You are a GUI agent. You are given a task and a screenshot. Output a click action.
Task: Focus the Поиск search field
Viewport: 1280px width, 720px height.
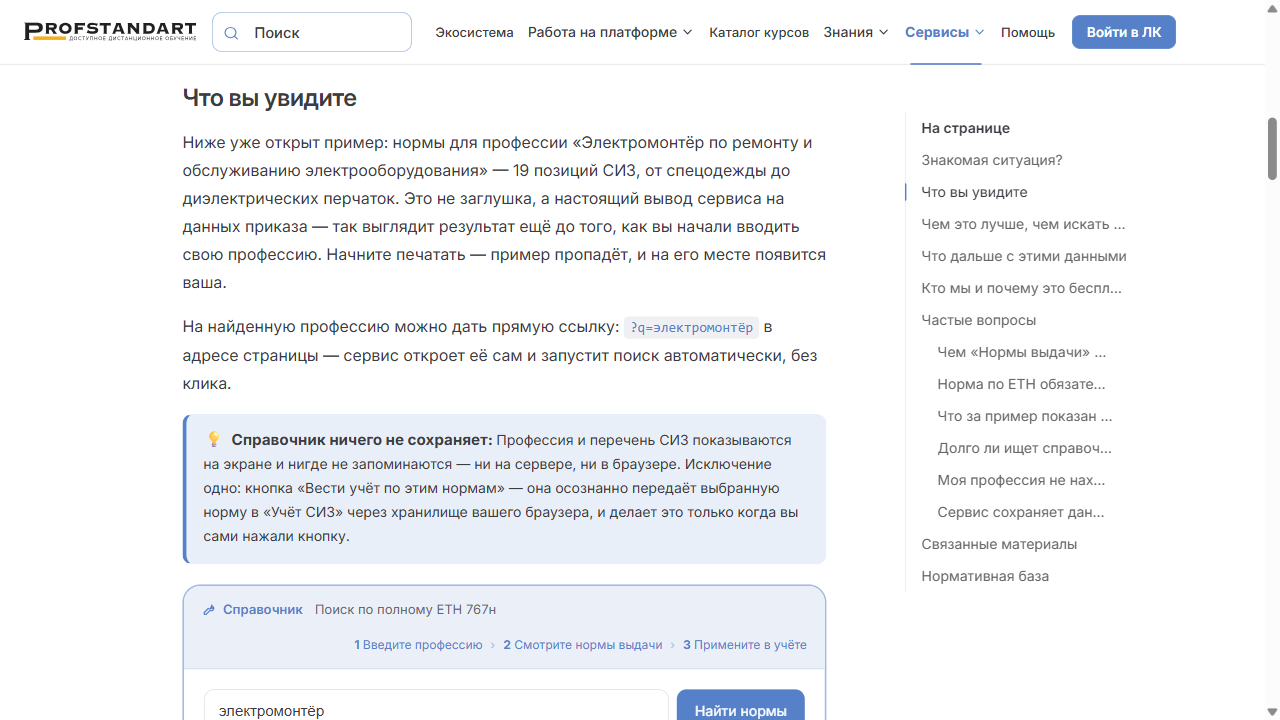[312, 32]
